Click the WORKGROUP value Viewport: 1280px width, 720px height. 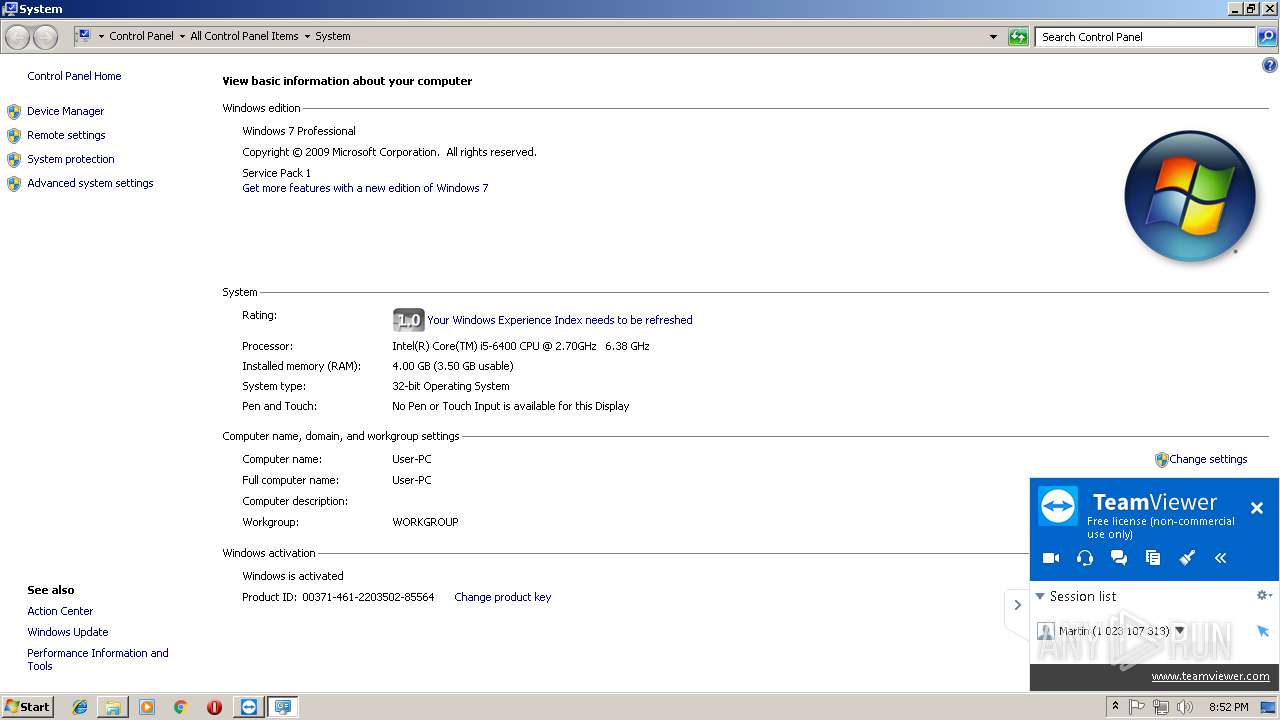click(425, 522)
